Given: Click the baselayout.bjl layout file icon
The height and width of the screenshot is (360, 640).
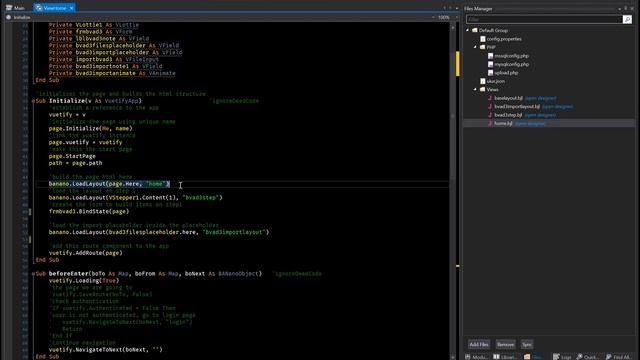Looking at the screenshot, I should [490, 98].
